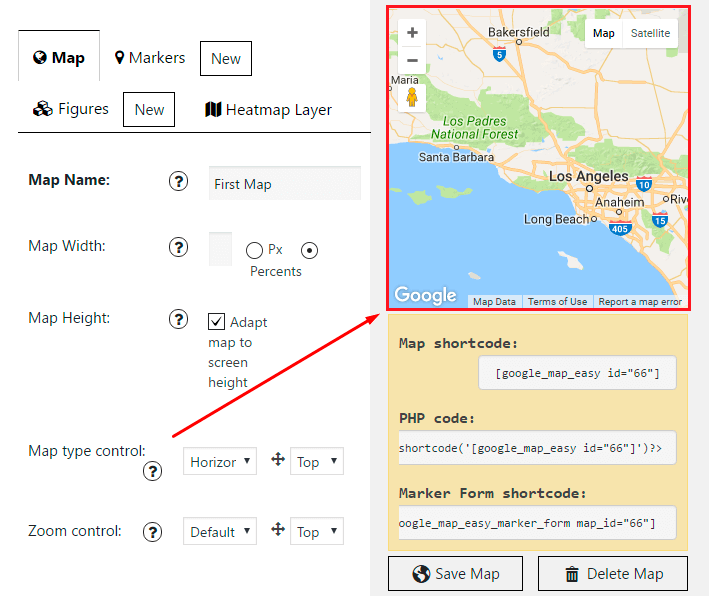The width and height of the screenshot is (709, 596).
Task: Select the Marker Form shortcode field
Action: tap(538, 523)
